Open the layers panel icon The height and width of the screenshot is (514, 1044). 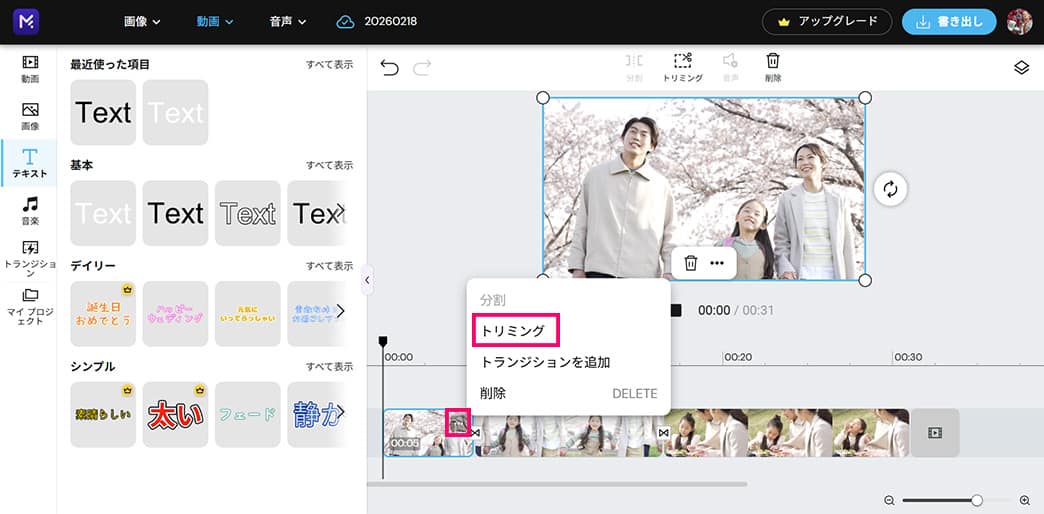pyautogui.click(x=1021, y=67)
